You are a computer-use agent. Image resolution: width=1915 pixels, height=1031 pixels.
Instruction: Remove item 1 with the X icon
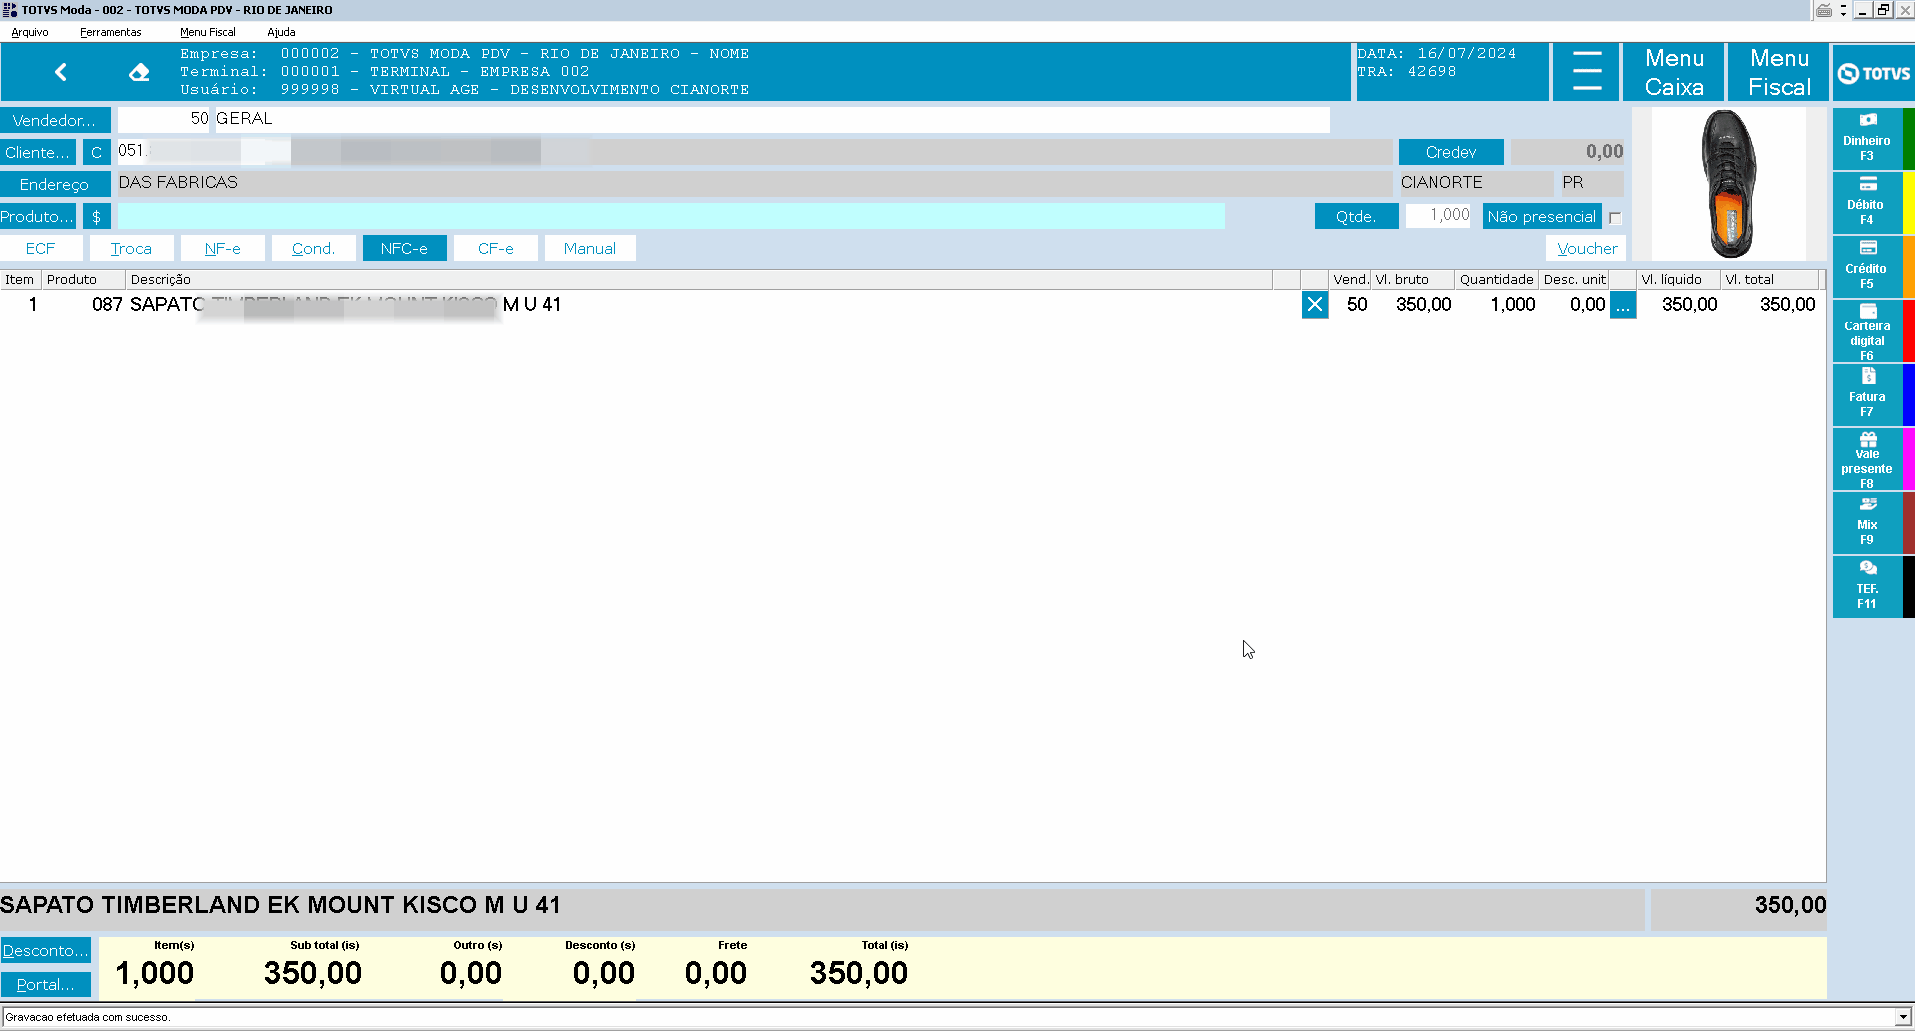pos(1315,305)
